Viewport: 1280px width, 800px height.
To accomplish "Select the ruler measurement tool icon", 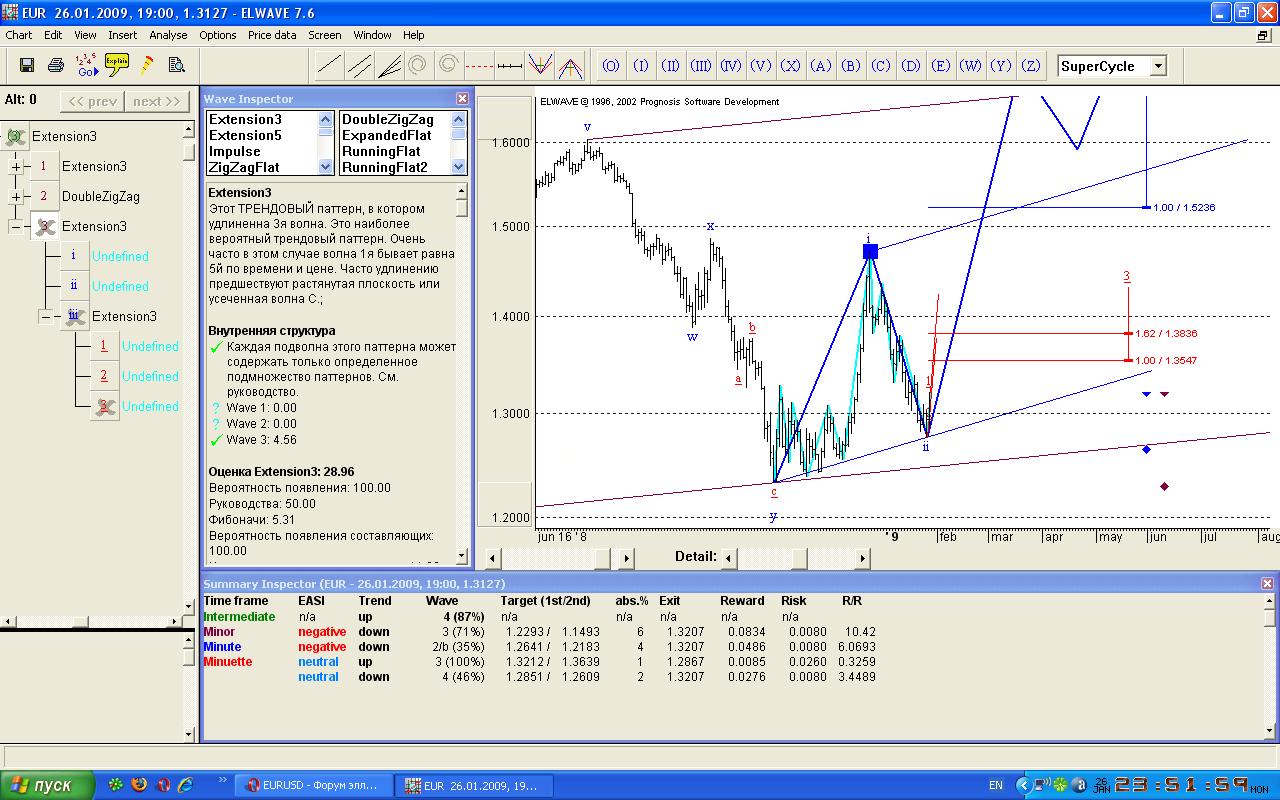I will [x=510, y=65].
